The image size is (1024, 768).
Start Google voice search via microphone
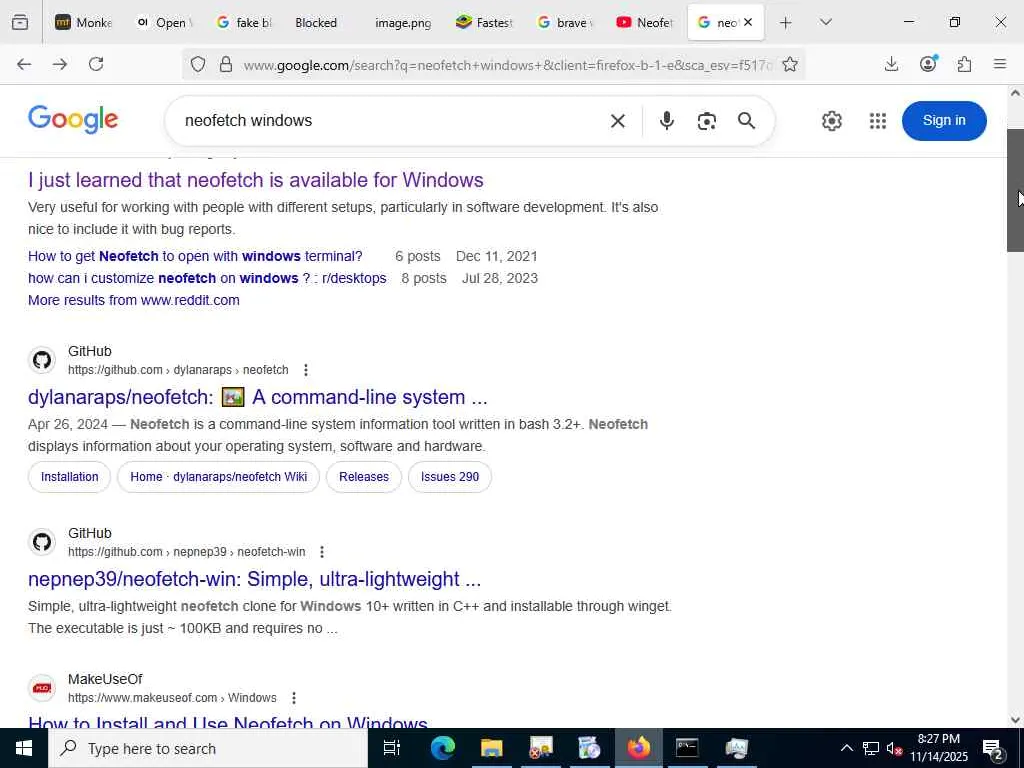(667, 121)
